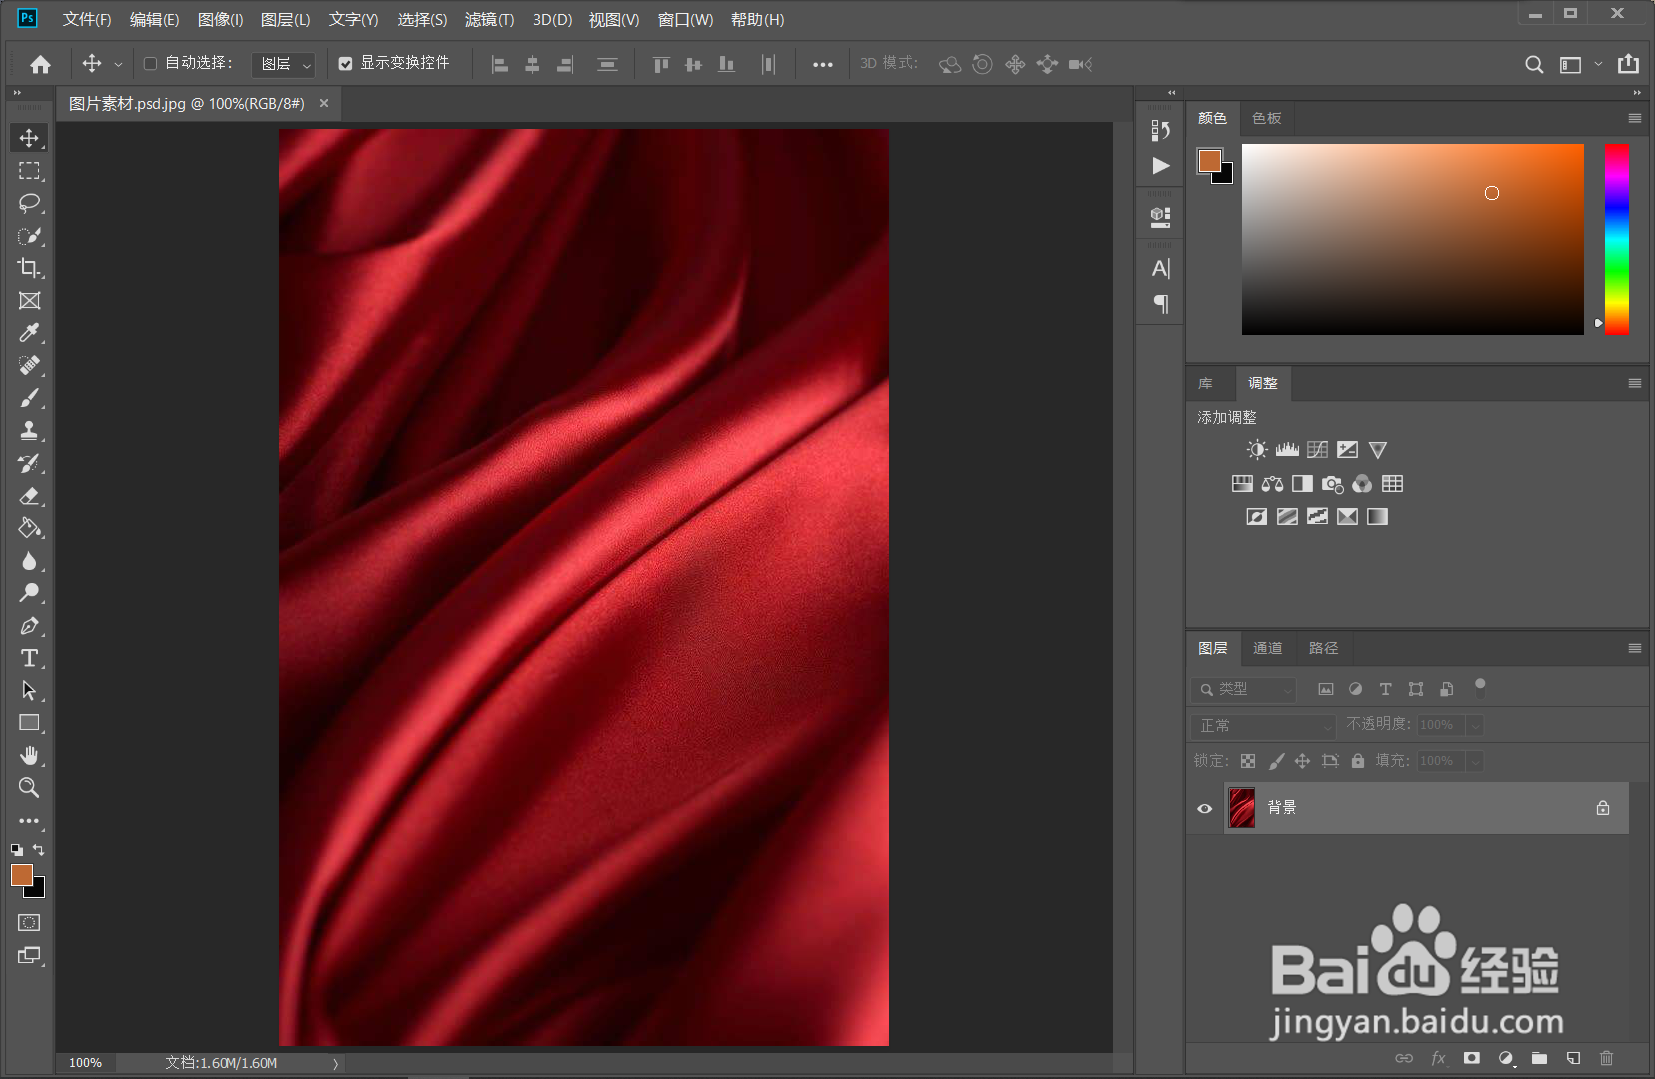The width and height of the screenshot is (1655, 1079).
Task: Select the 背景 layer thumbnail
Action: tap(1242, 808)
